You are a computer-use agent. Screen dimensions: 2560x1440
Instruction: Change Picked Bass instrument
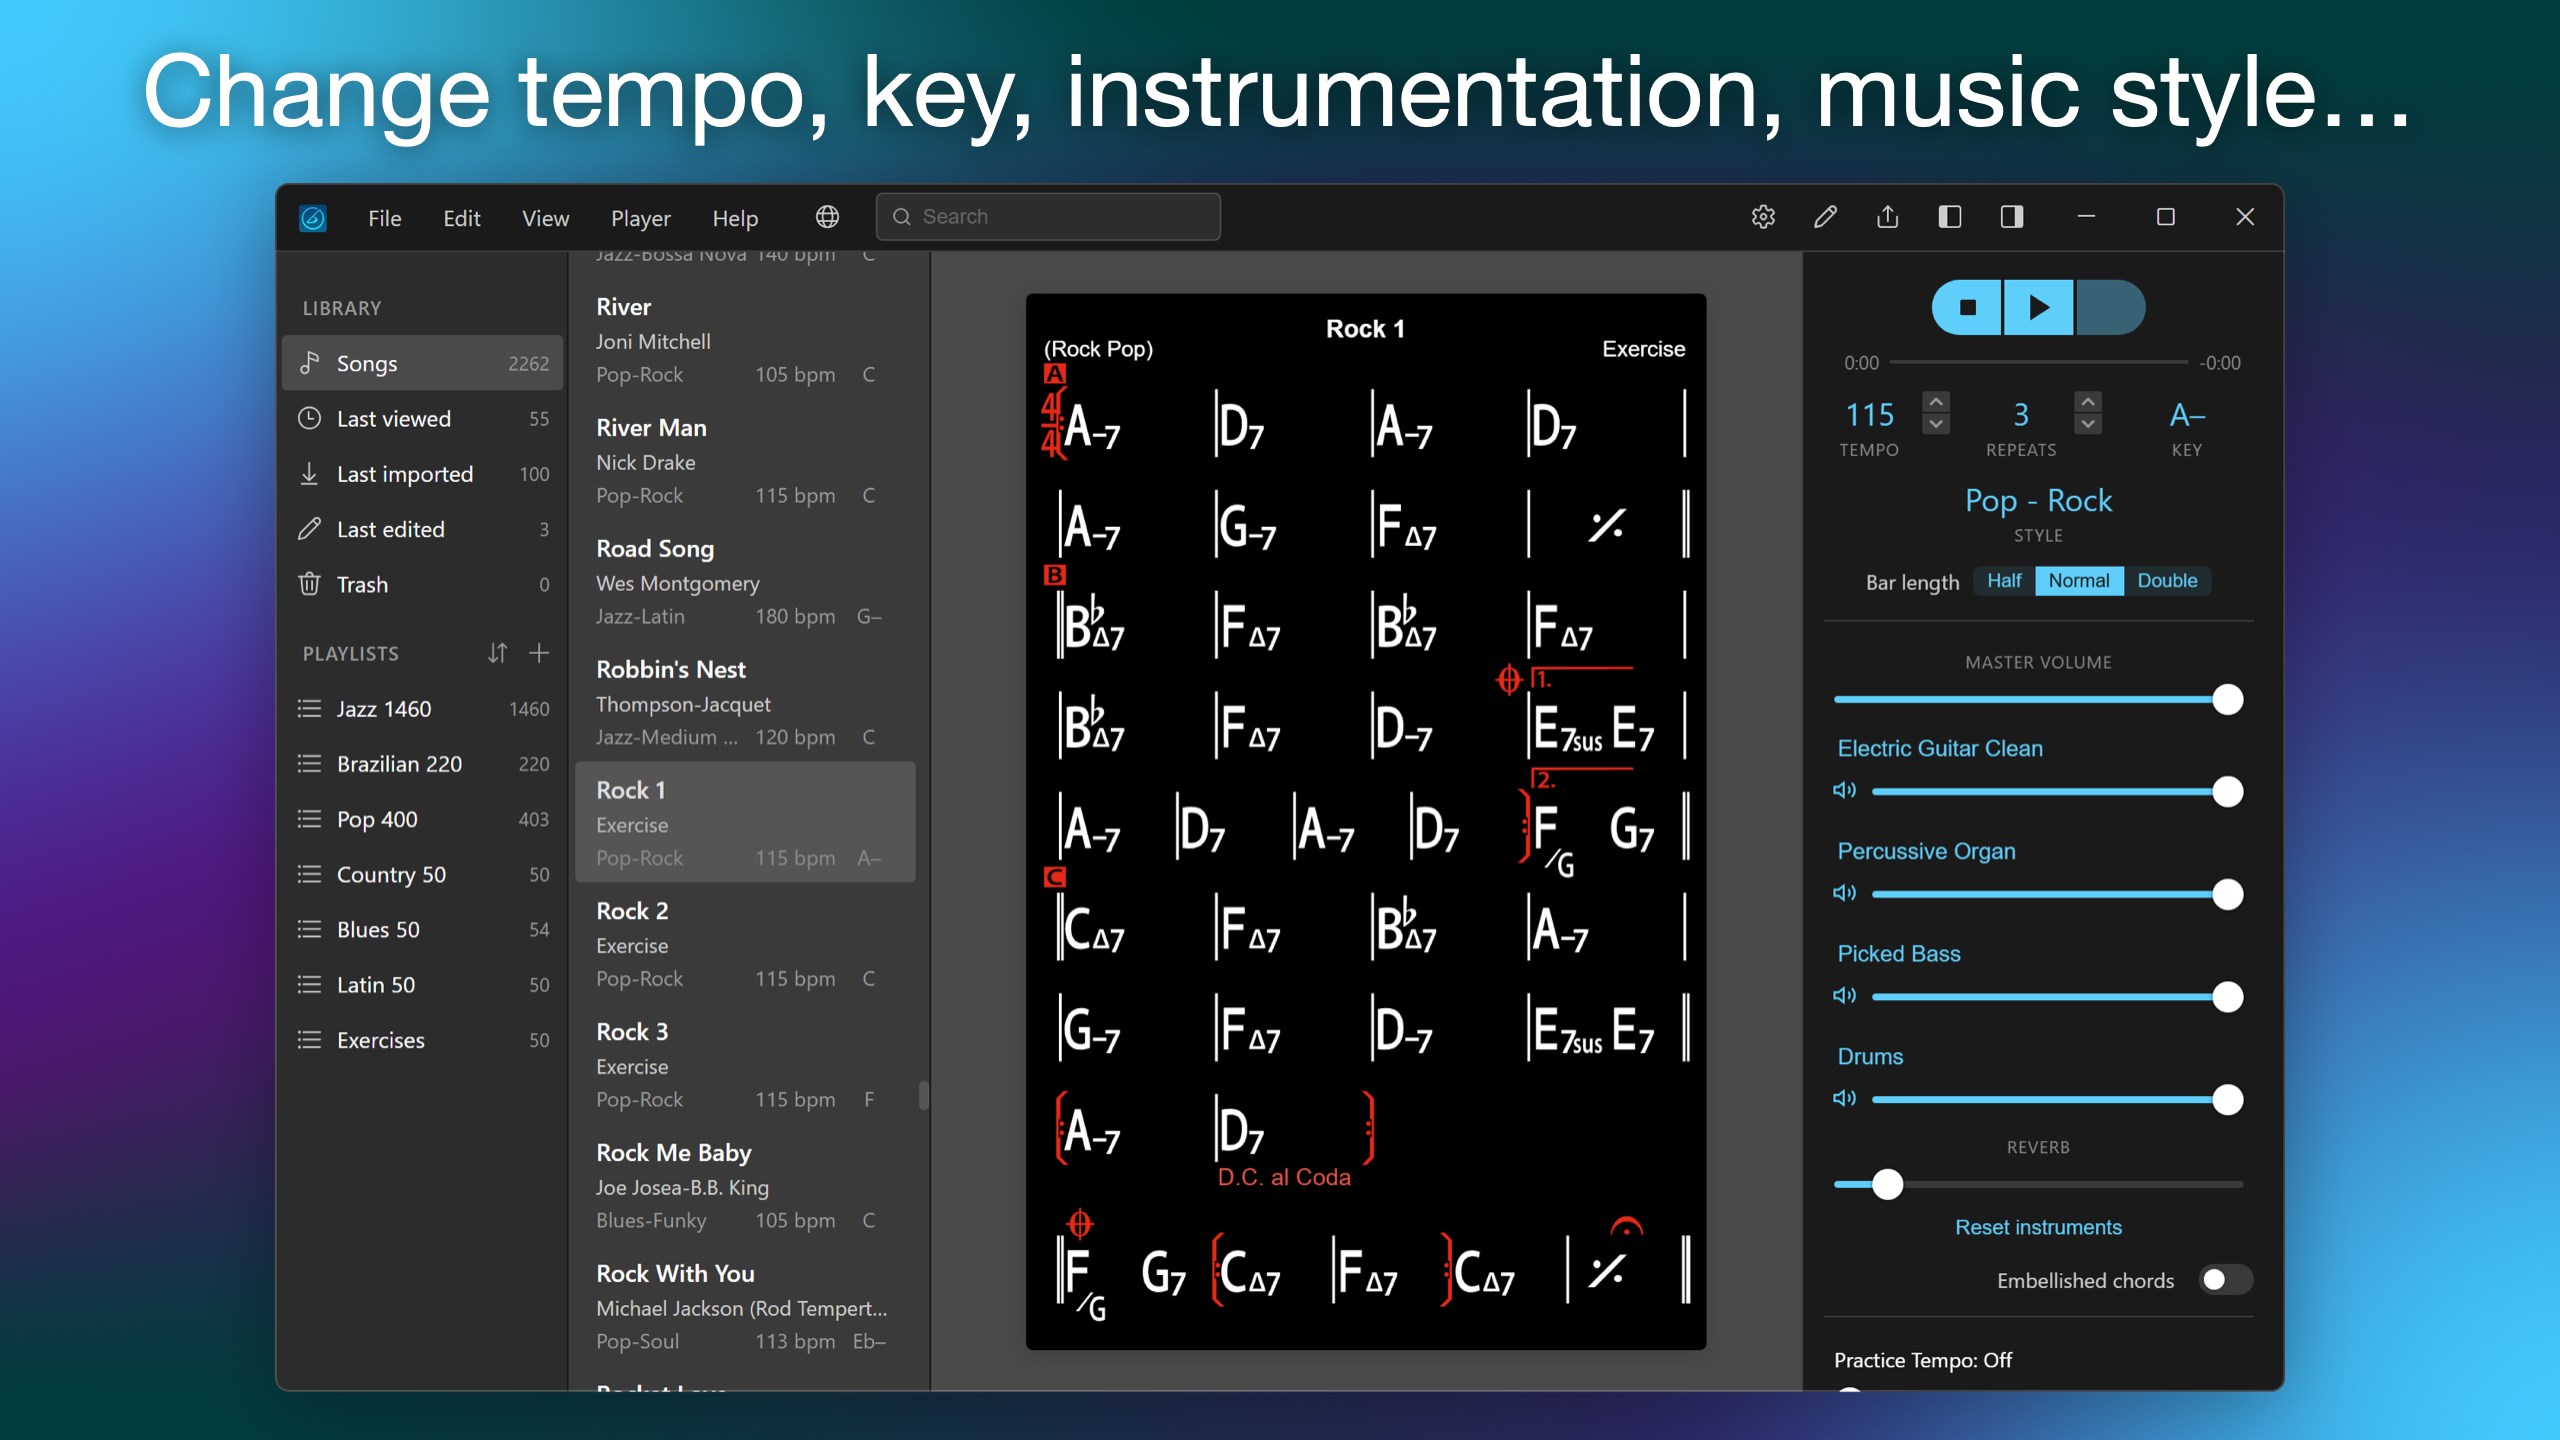coord(1899,954)
